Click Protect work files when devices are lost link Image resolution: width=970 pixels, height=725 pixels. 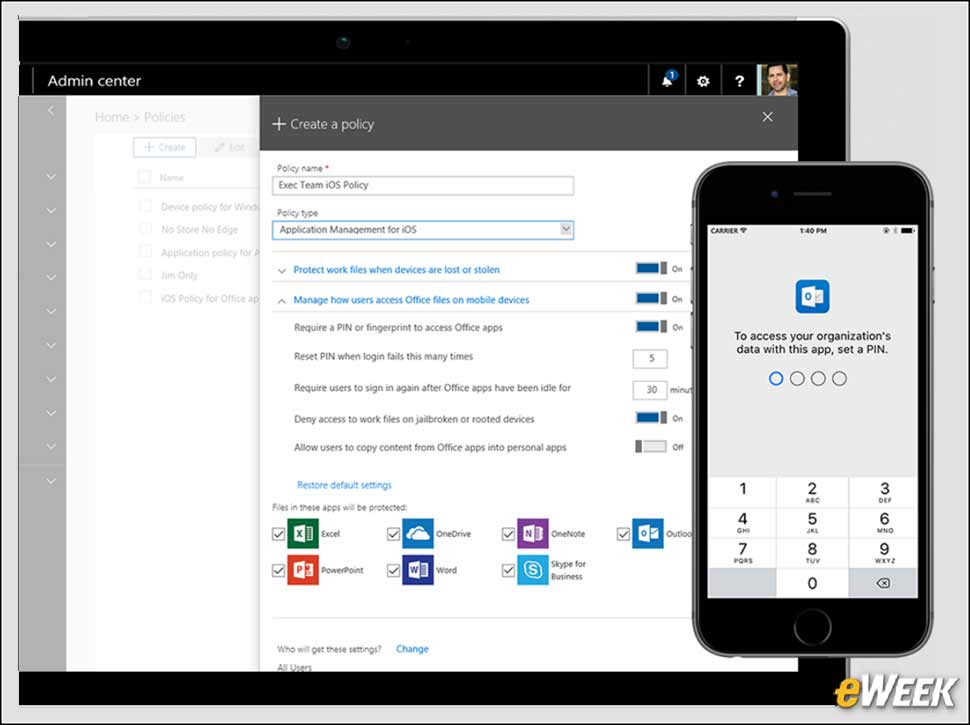pyautogui.click(x=397, y=270)
